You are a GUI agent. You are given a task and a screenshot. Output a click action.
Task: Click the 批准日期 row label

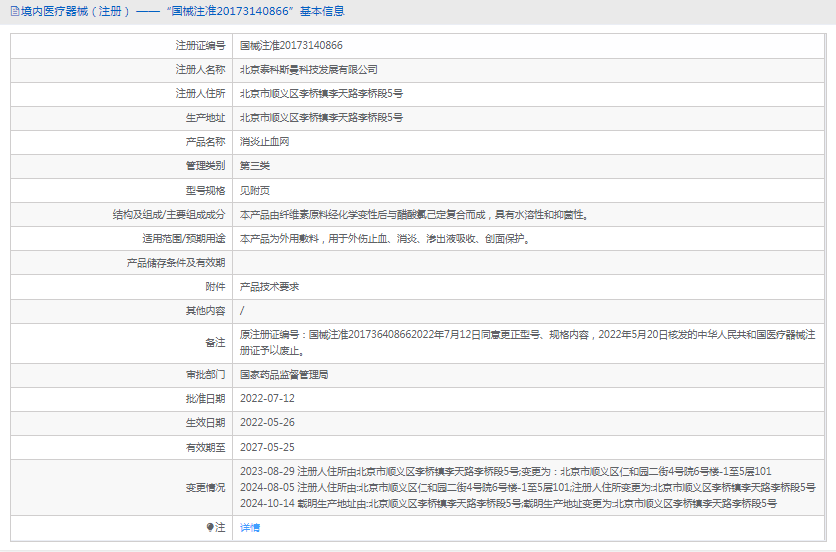205,398
